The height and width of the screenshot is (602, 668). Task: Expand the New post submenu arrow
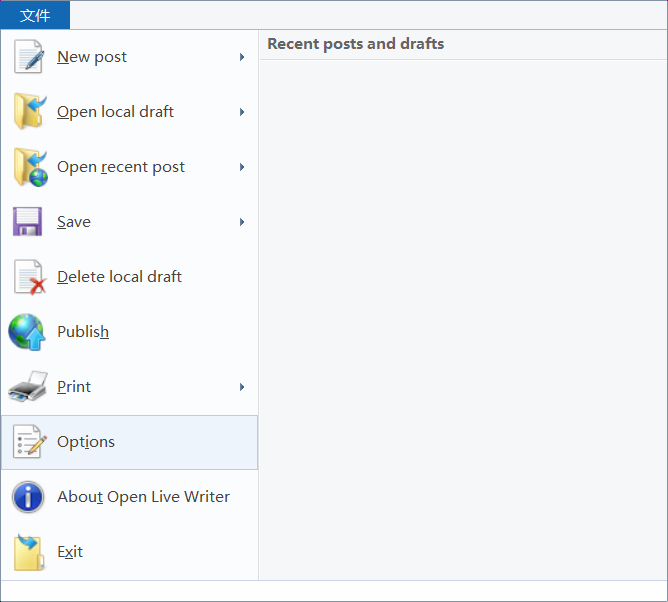coord(242,57)
